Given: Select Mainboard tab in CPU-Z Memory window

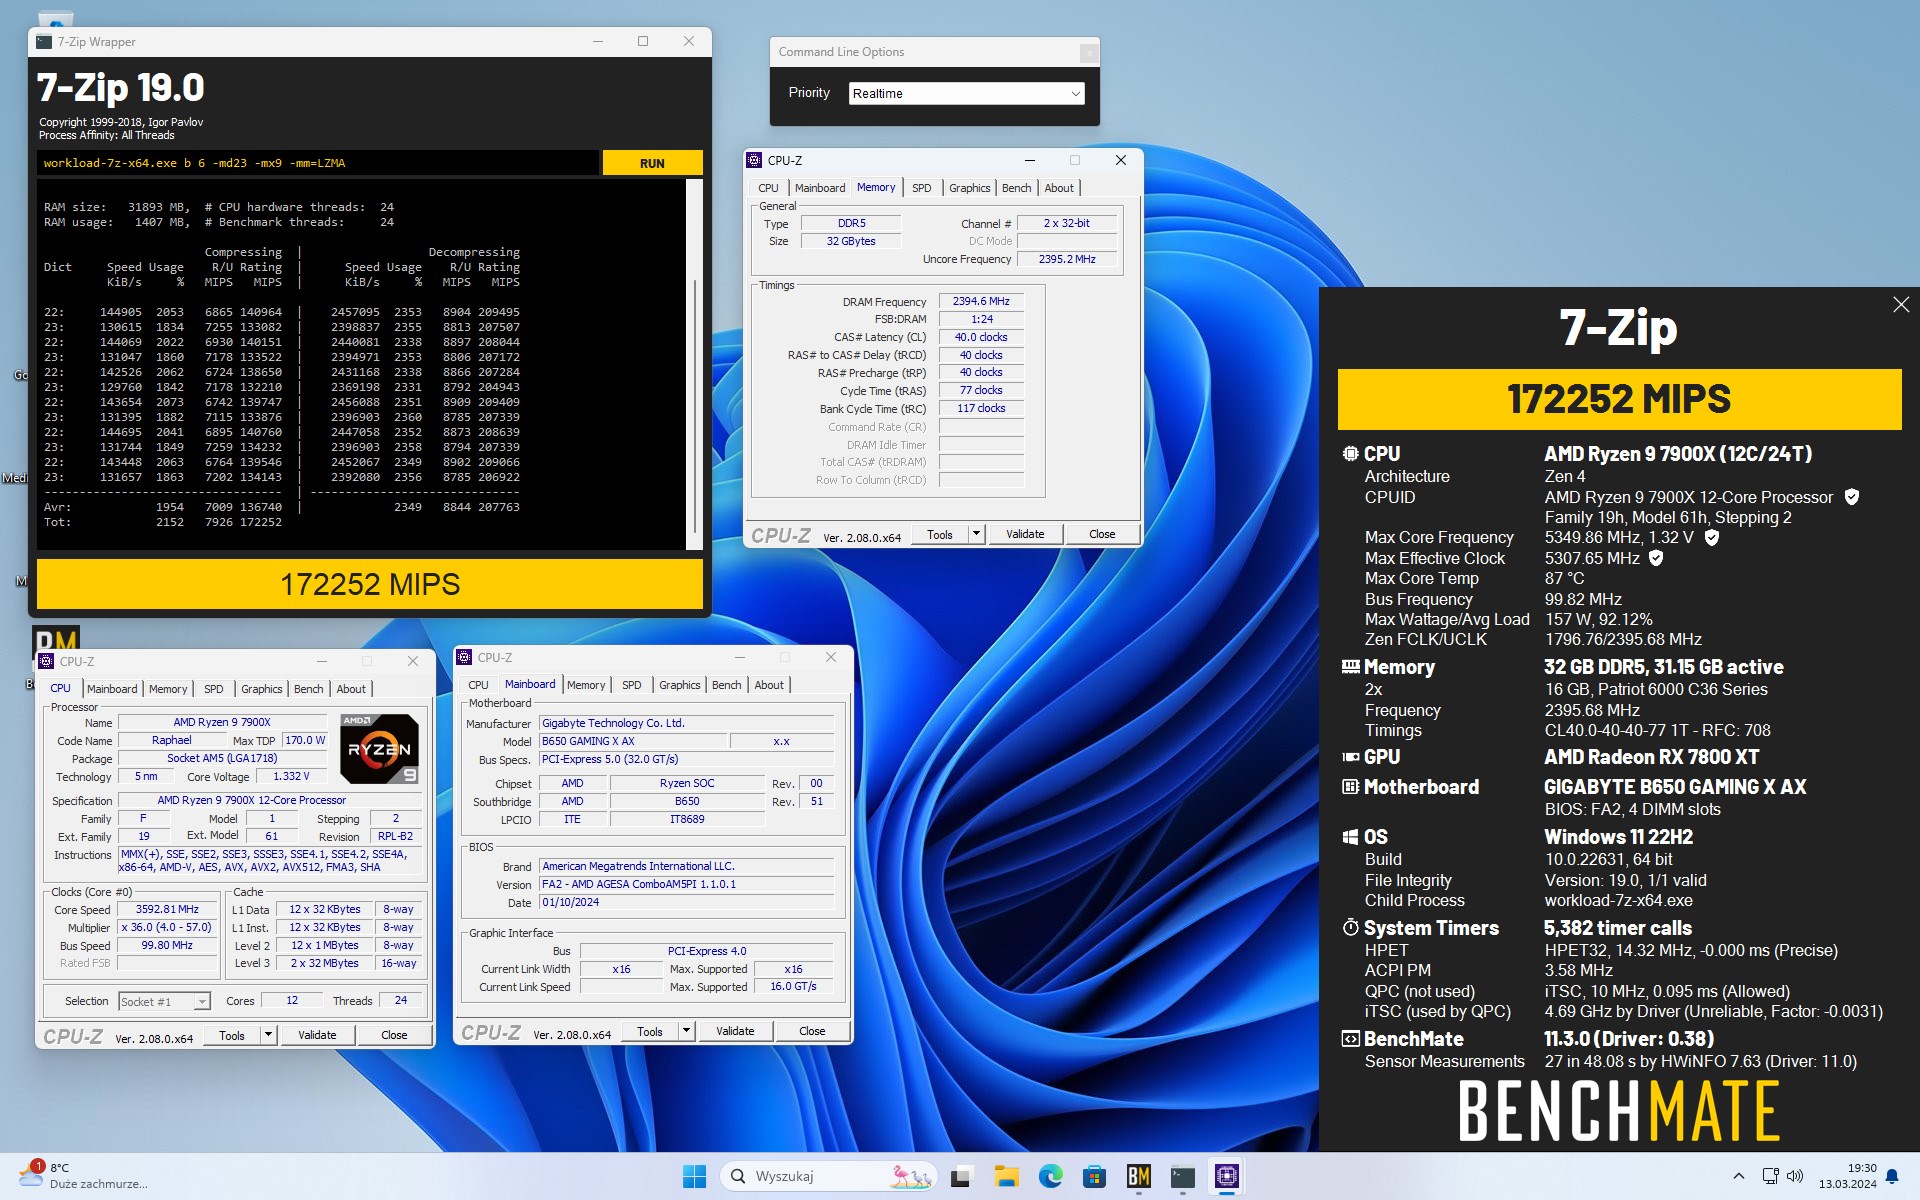Looking at the screenshot, I should (x=820, y=188).
